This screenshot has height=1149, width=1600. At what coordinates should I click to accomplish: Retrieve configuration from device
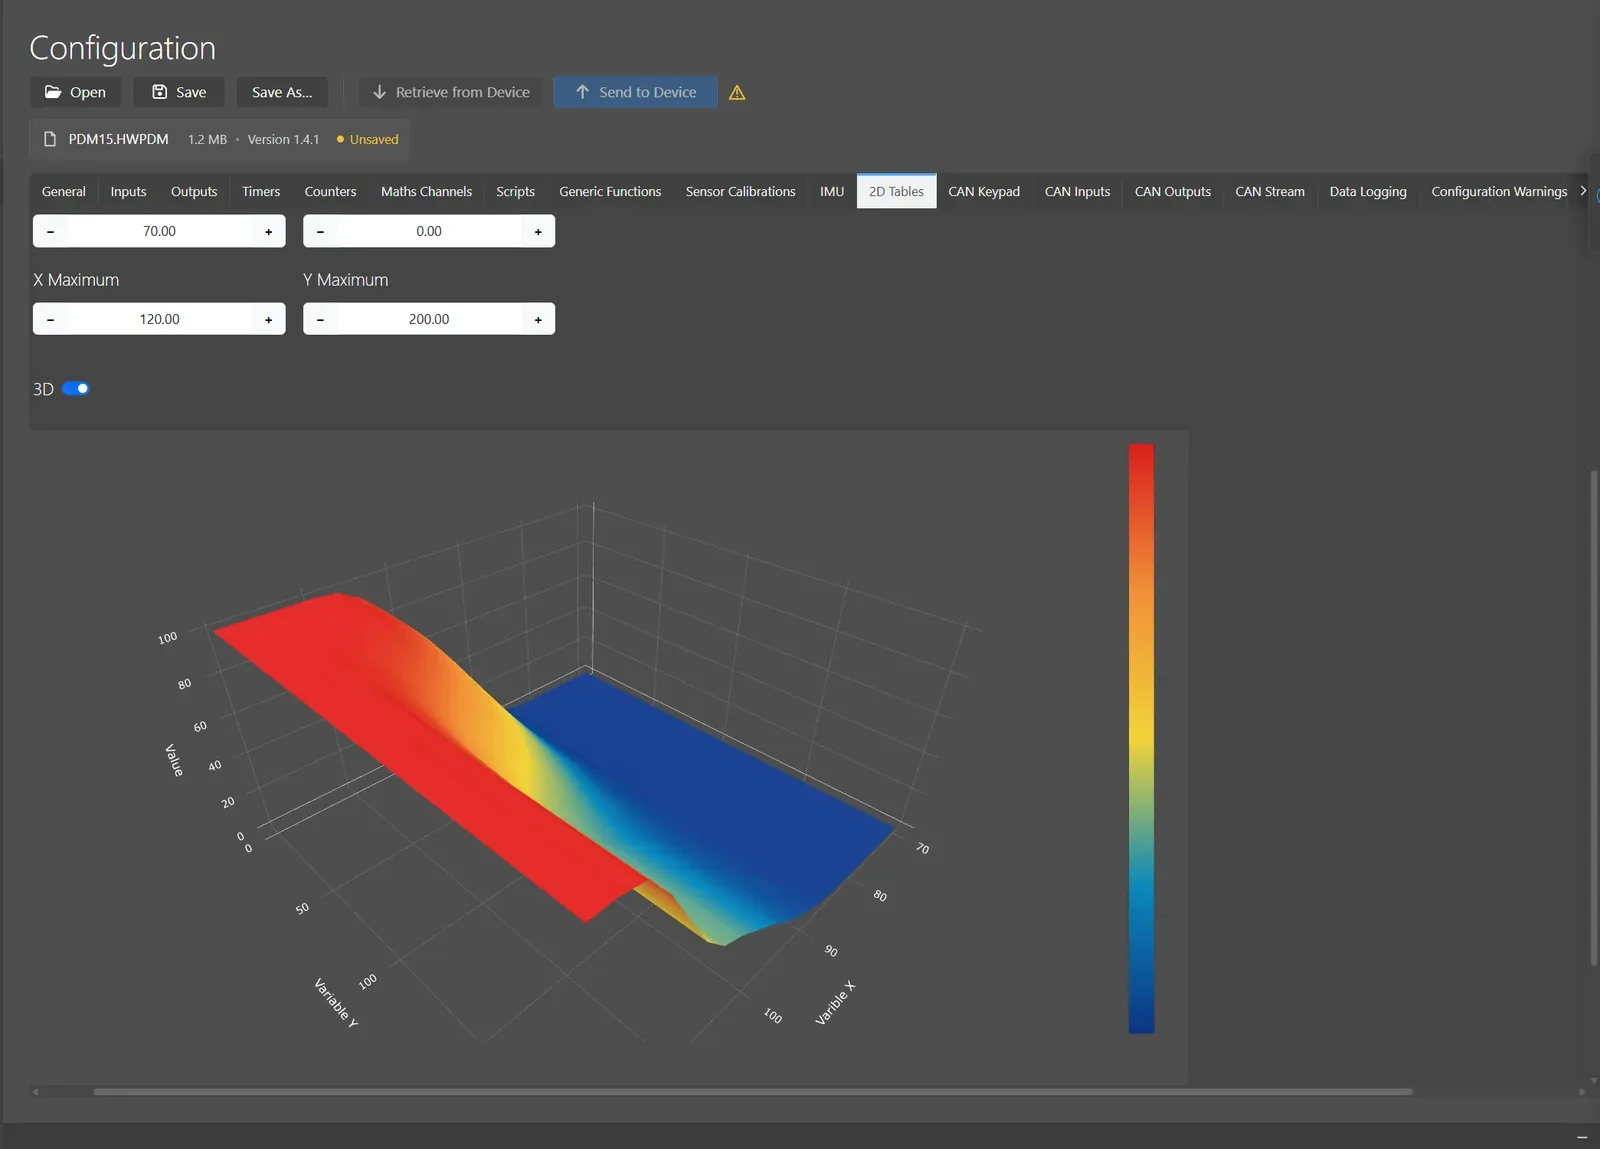pos(451,92)
